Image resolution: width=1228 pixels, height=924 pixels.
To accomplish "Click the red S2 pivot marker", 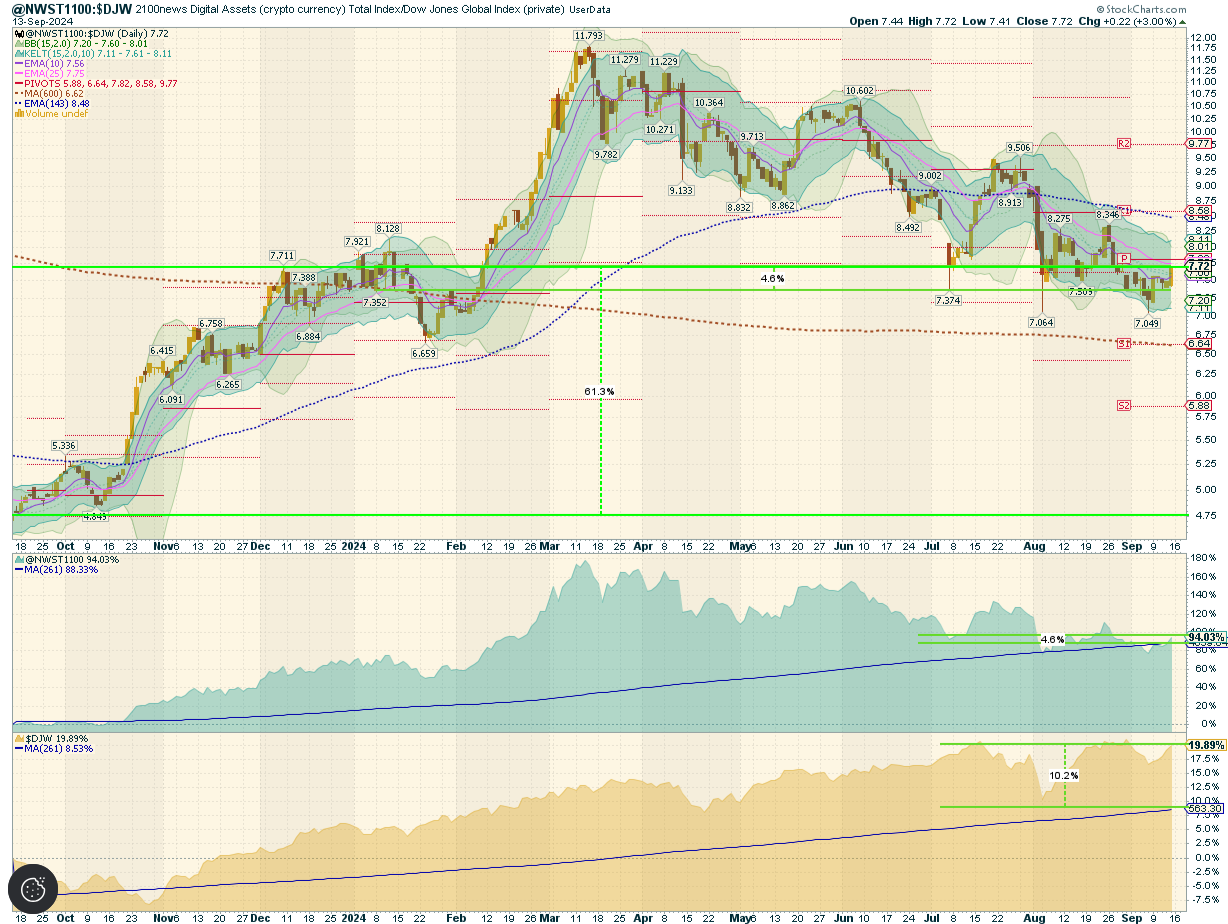I will pyautogui.click(x=1123, y=405).
